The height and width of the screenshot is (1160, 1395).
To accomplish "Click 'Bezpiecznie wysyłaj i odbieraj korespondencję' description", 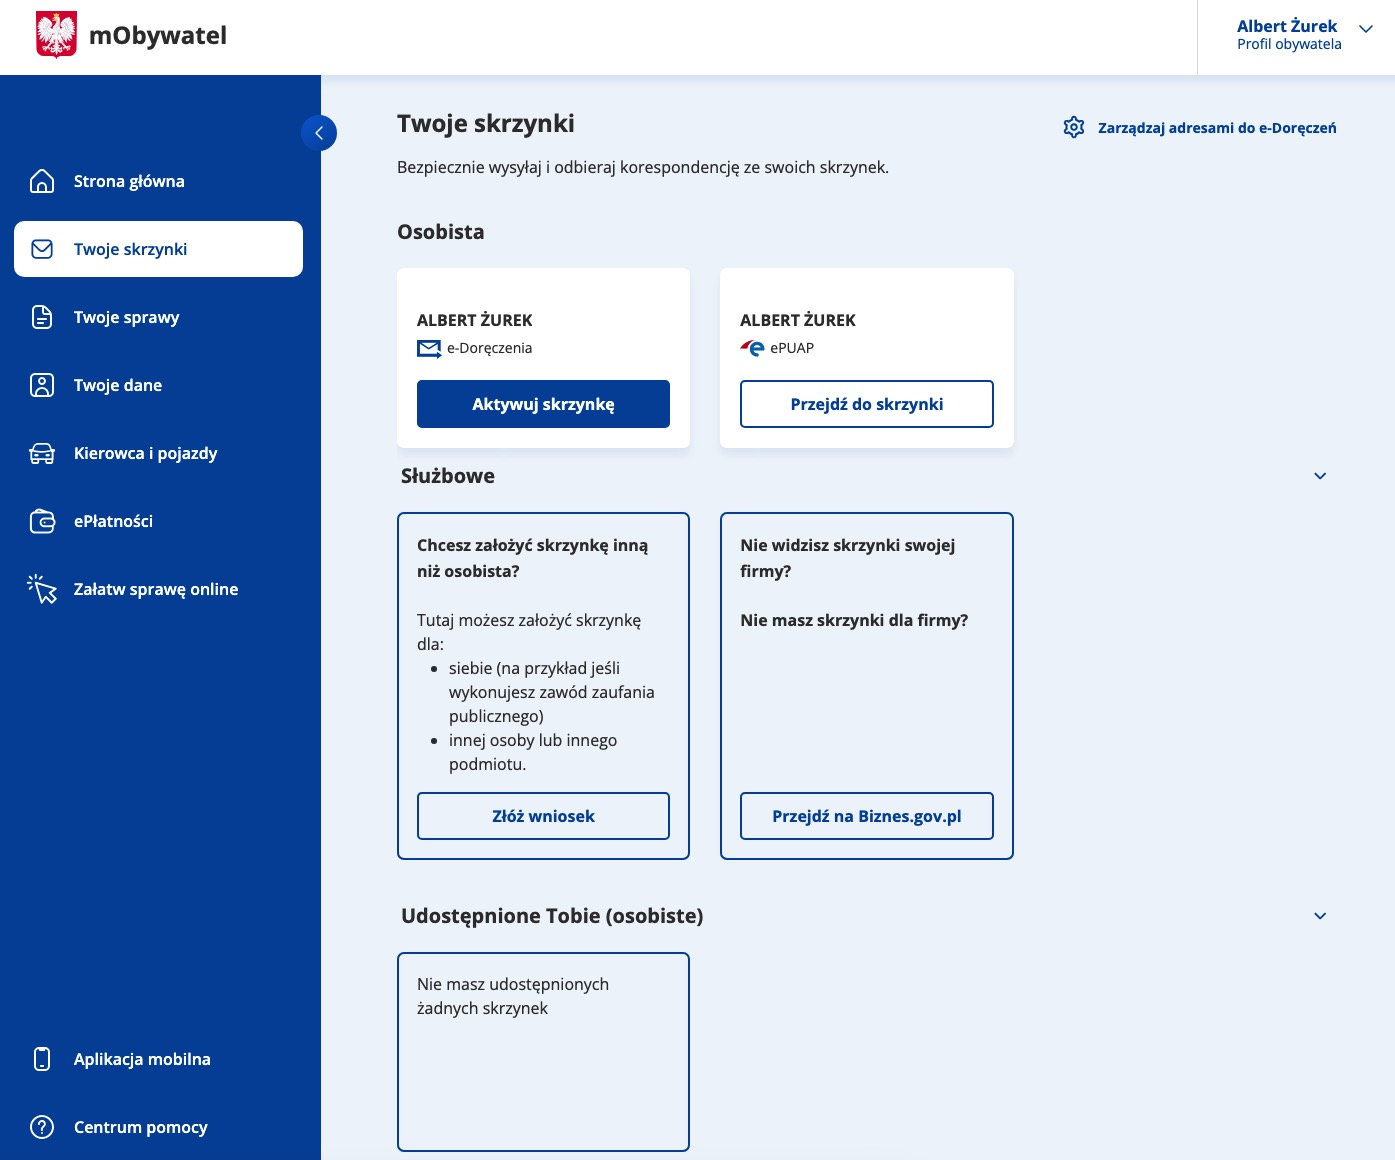I will pos(643,167).
